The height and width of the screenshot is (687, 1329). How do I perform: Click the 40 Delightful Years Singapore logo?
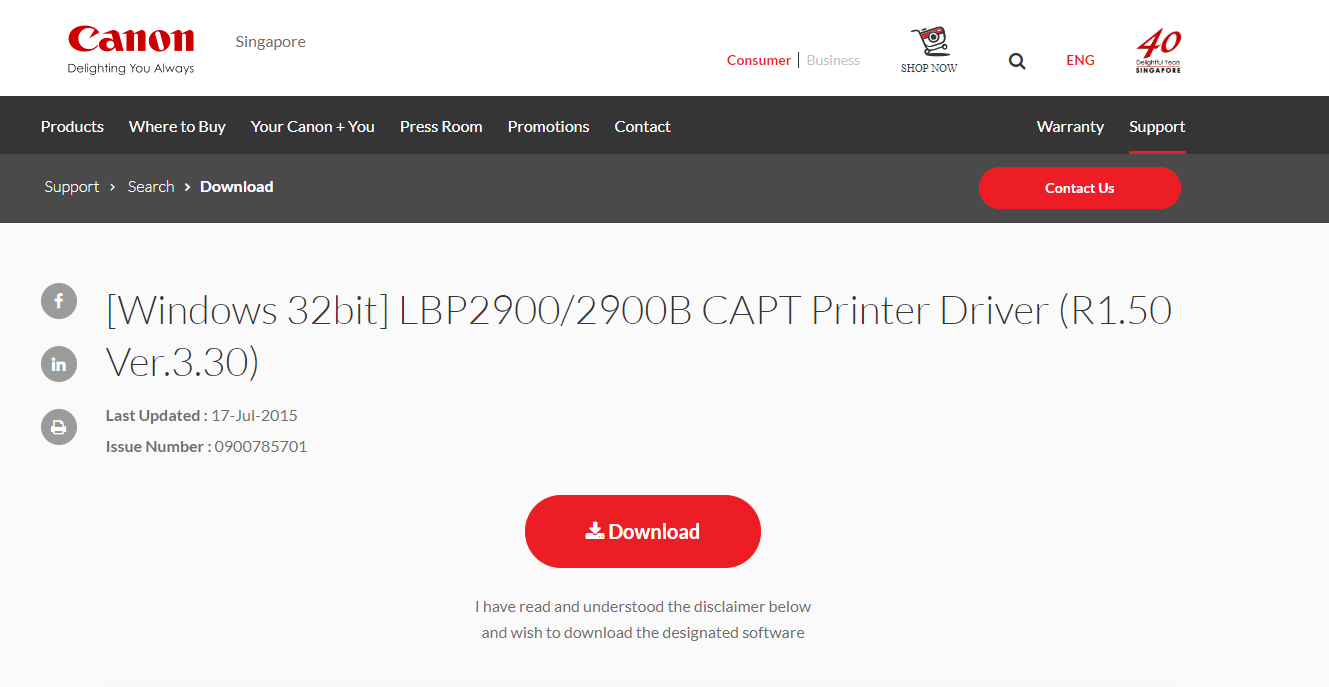(1158, 51)
